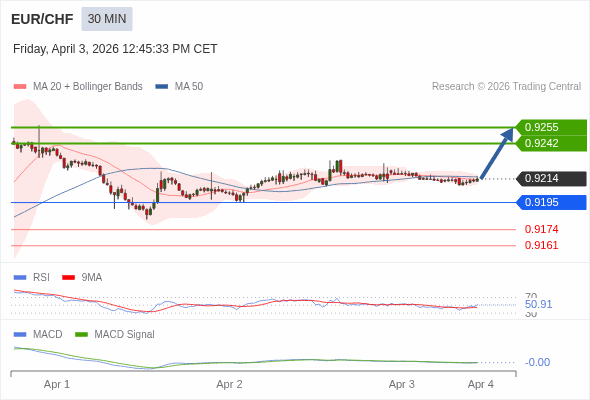Select the 0.9242 resistance price tag
The image size is (590, 400).
(x=551, y=143)
